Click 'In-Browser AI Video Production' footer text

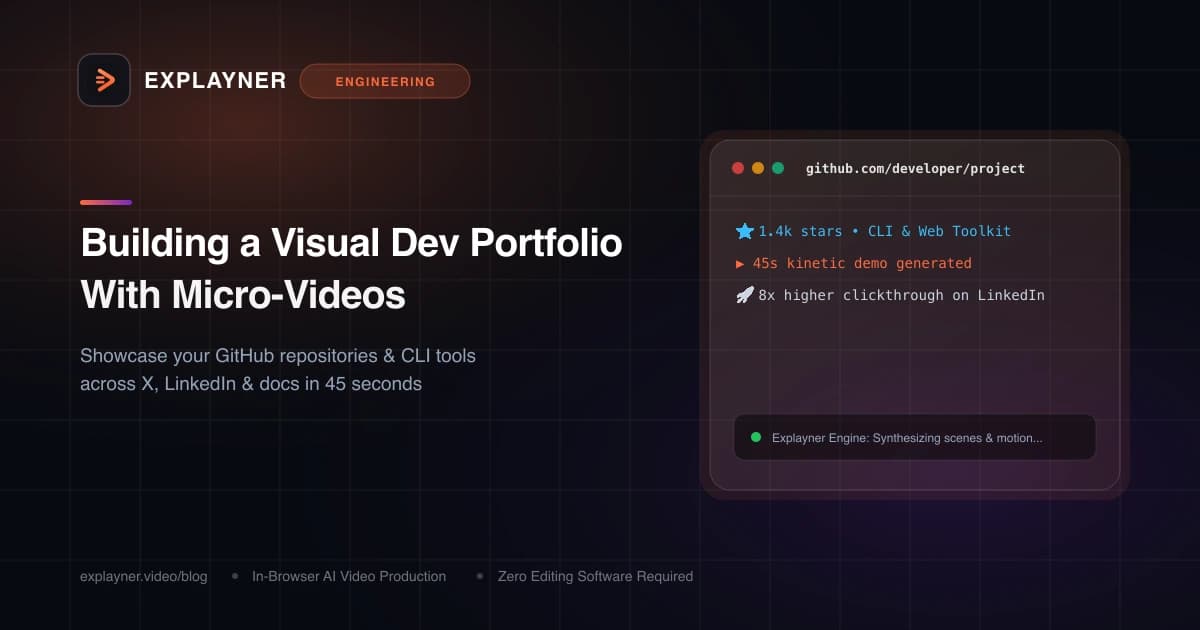(x=349, y=576)
